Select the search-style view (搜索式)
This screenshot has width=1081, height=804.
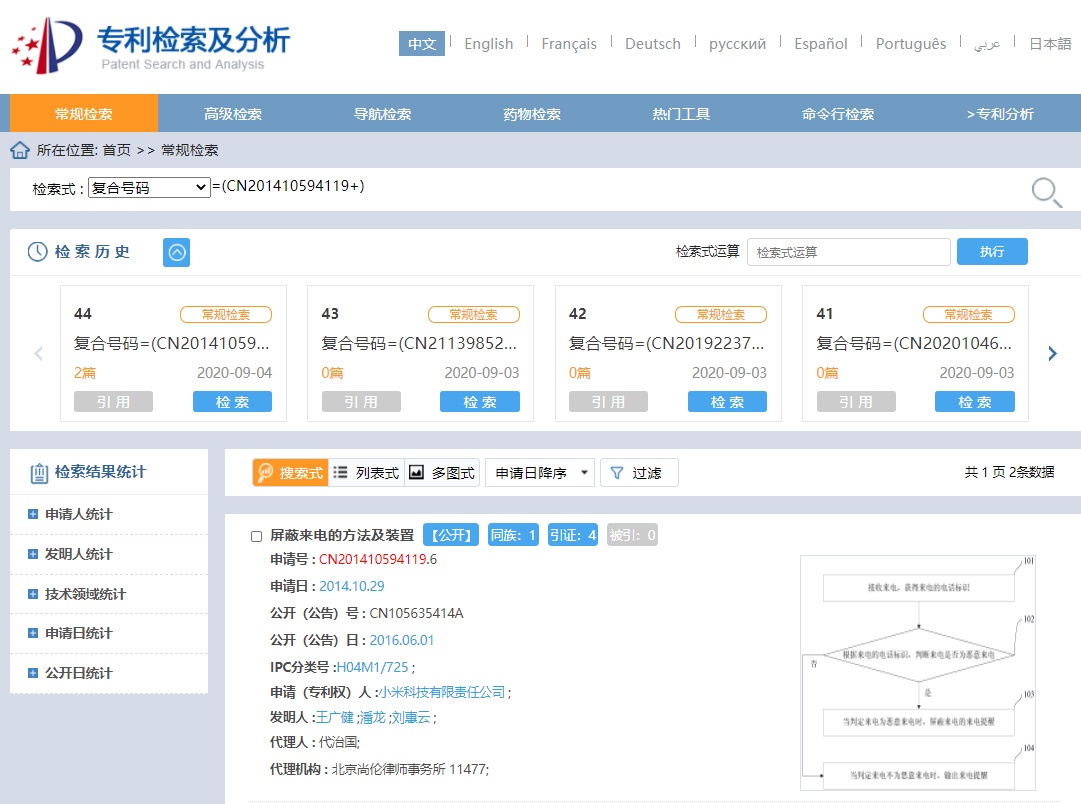[290, 473]
